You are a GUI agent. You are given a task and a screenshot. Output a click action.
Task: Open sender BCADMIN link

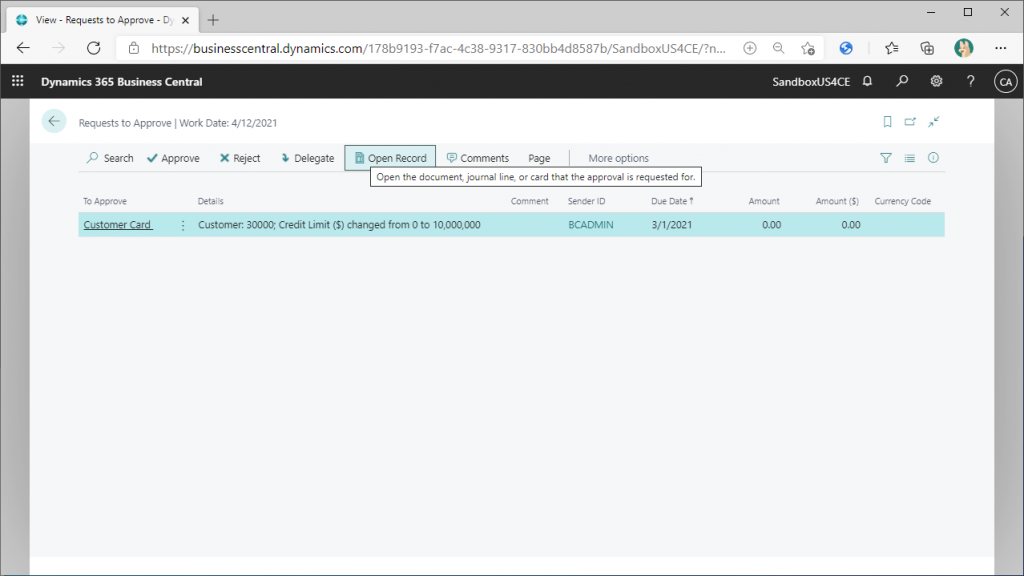[590, 225]
